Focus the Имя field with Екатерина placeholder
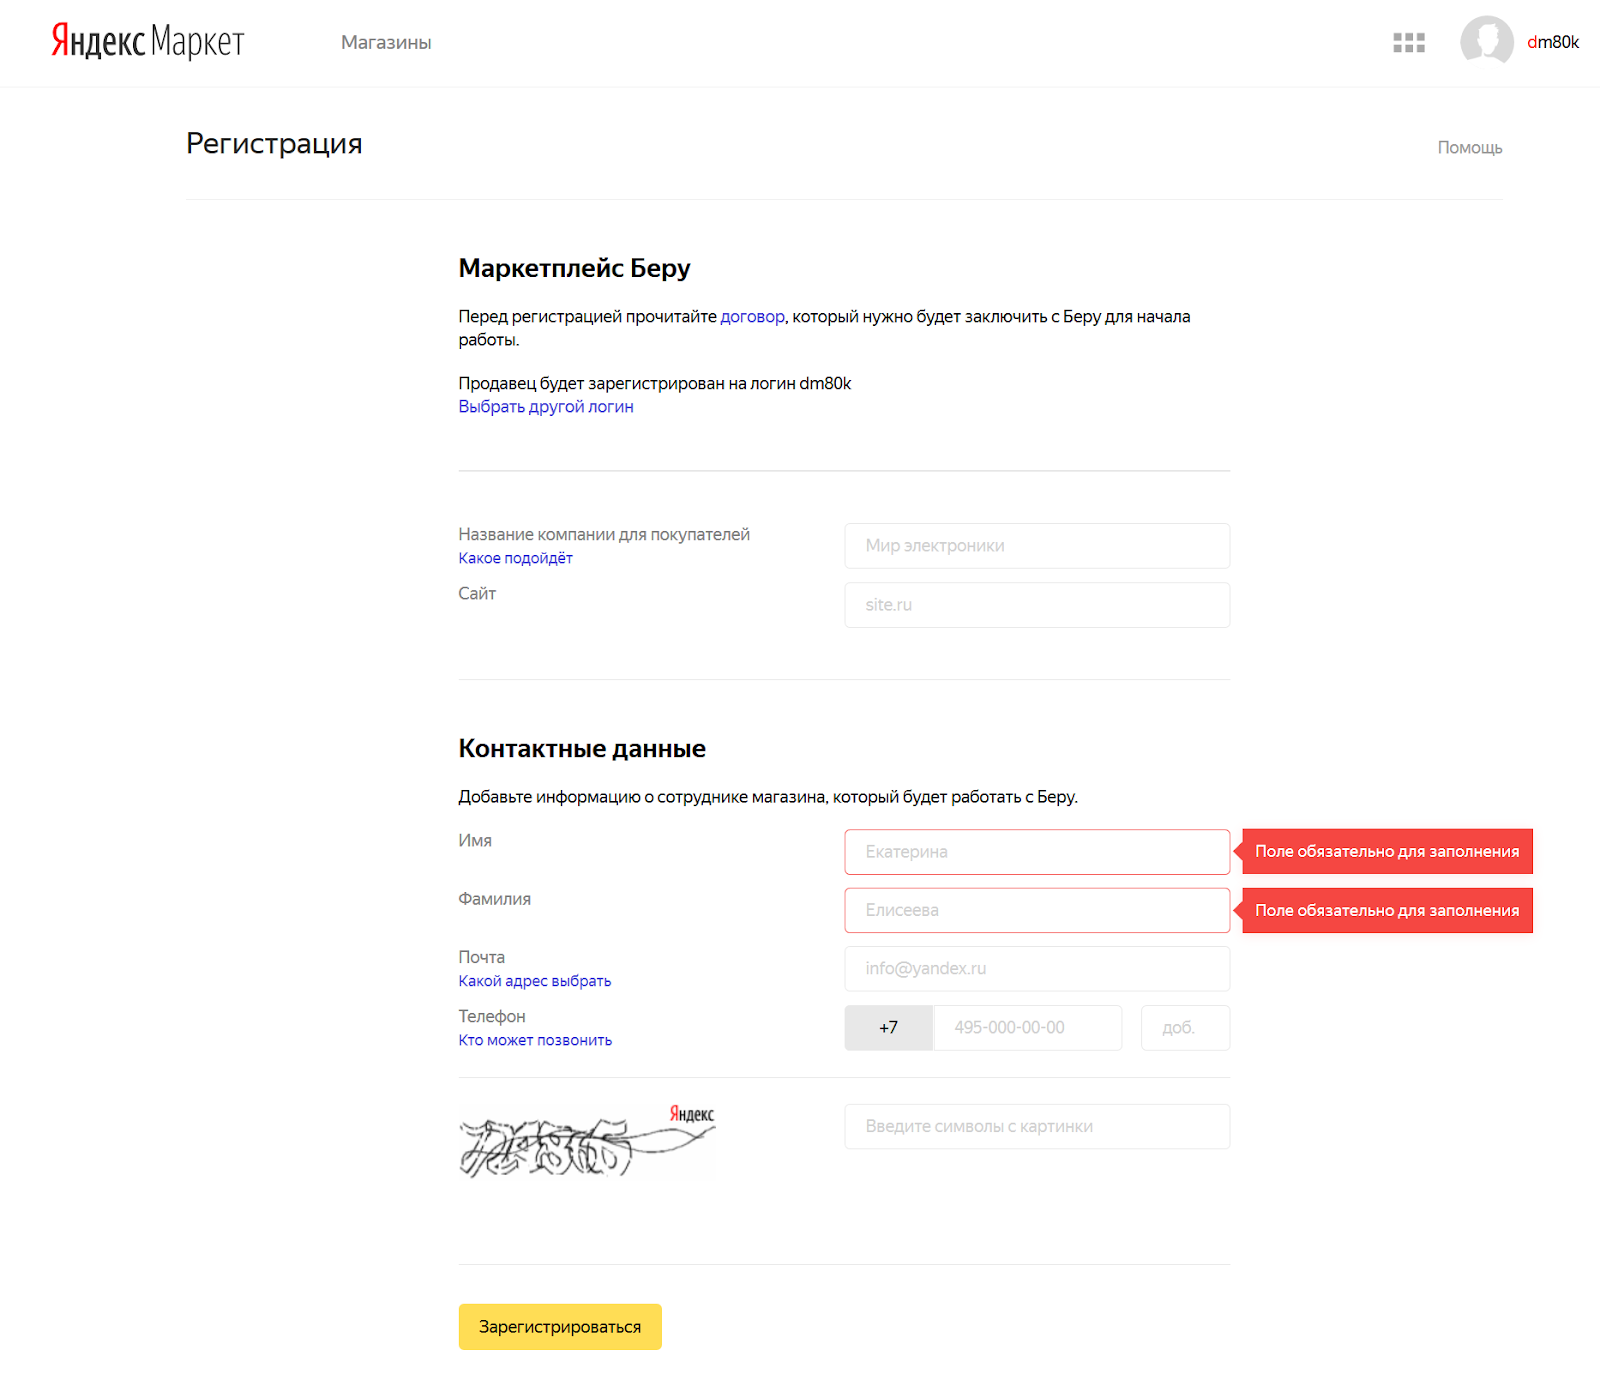 click(1037, 852)
